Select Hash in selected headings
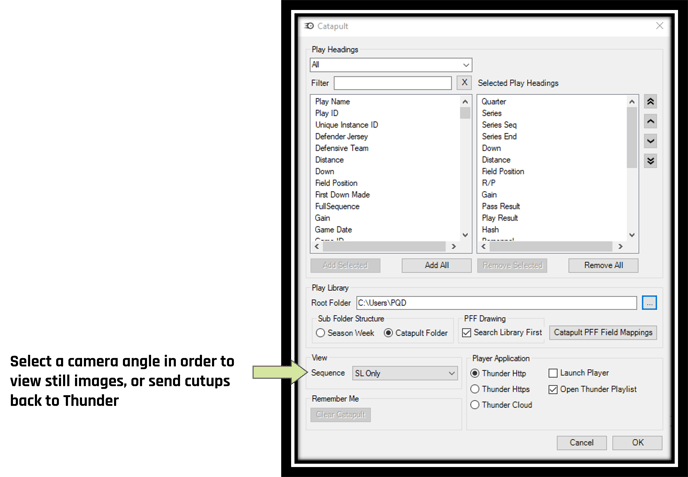This screenshot has width=688, height=477. pos(490,230)
